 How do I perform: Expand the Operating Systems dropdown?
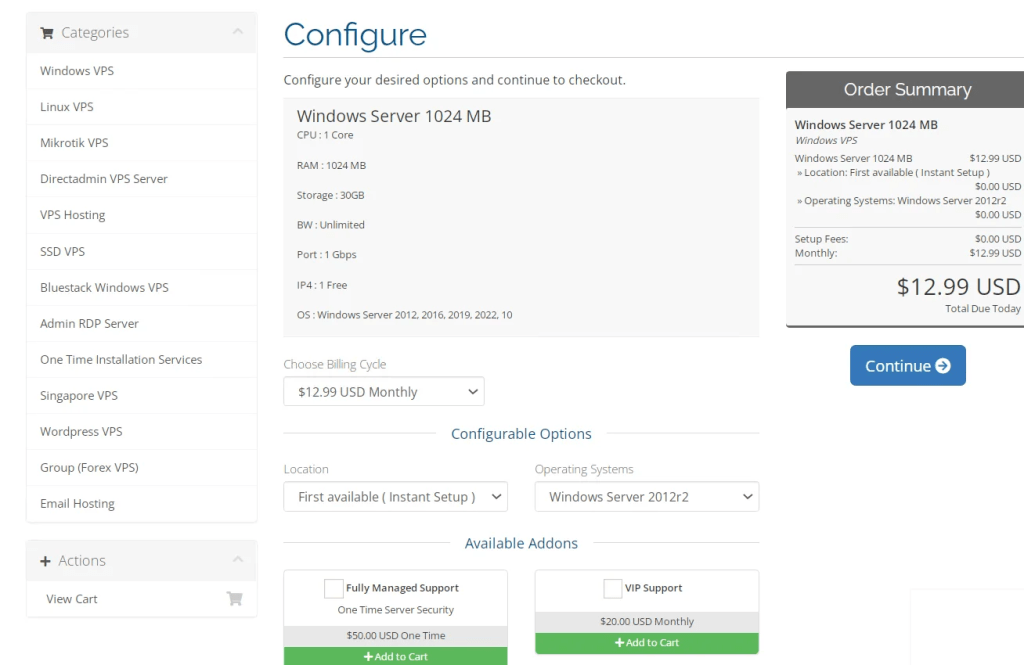coord(646,497)
